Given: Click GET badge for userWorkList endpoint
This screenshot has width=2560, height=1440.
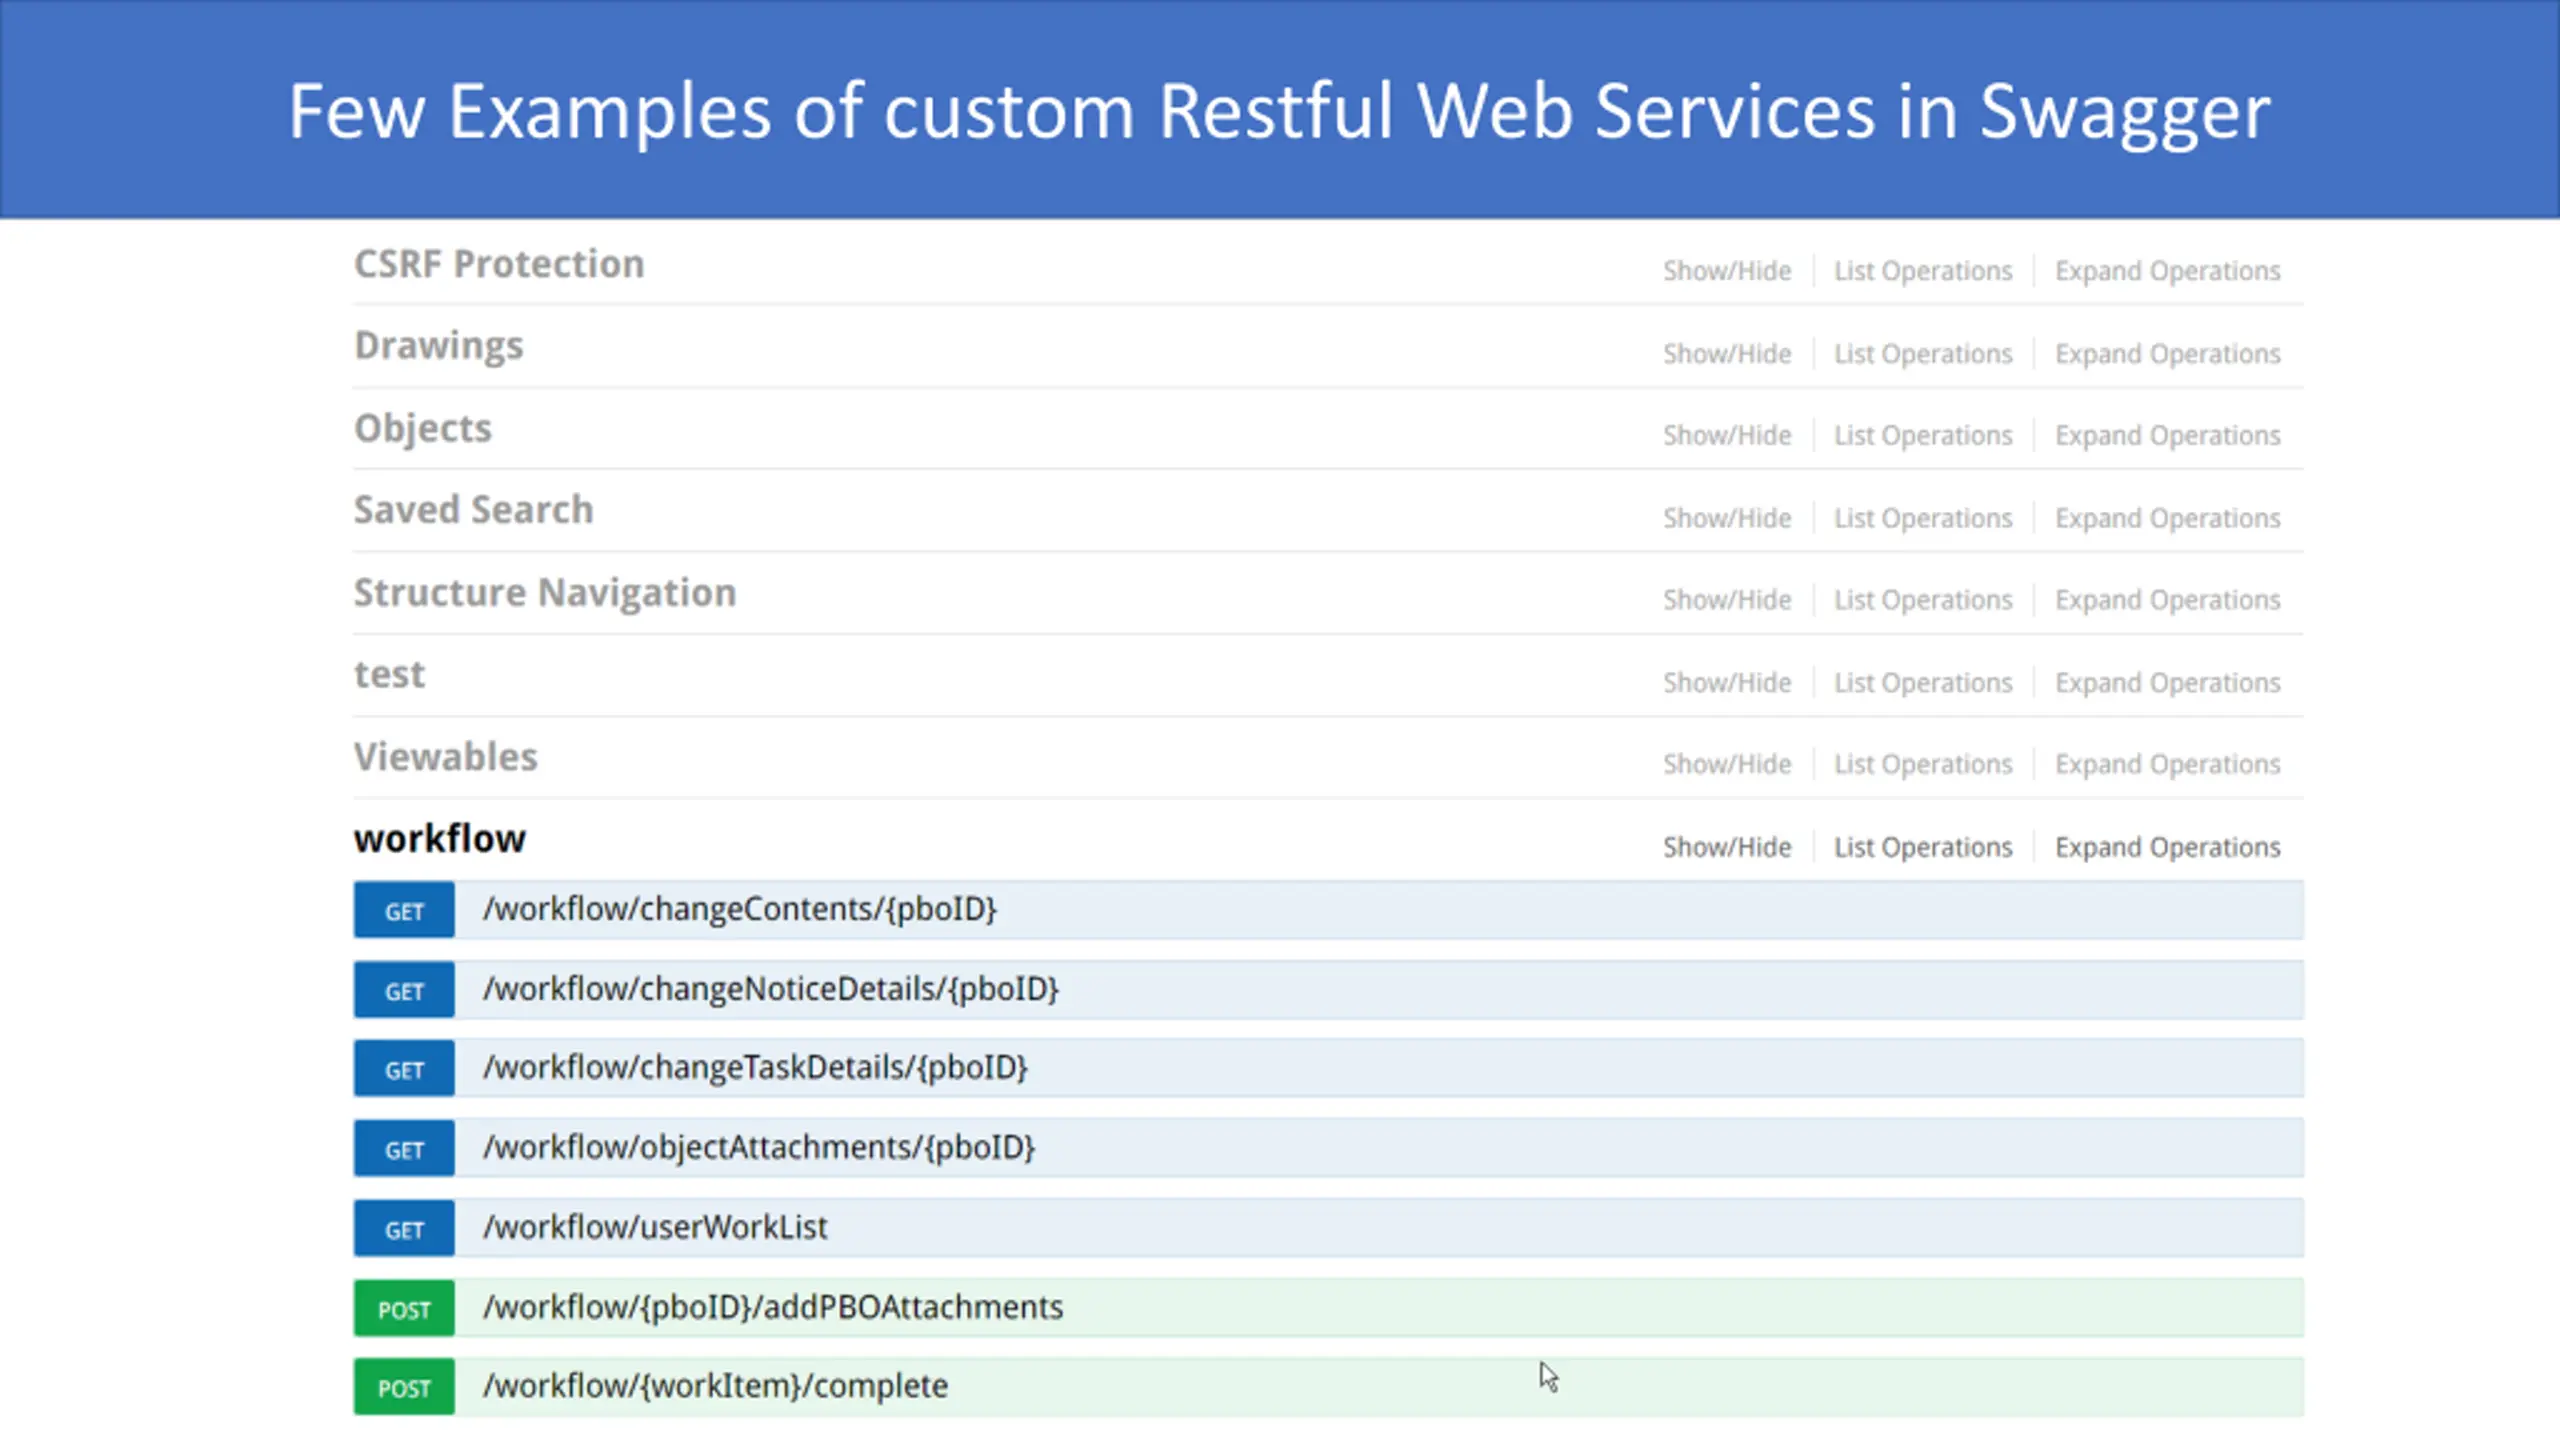Looking at the screenshot, I should click(x=404, y=1229).
